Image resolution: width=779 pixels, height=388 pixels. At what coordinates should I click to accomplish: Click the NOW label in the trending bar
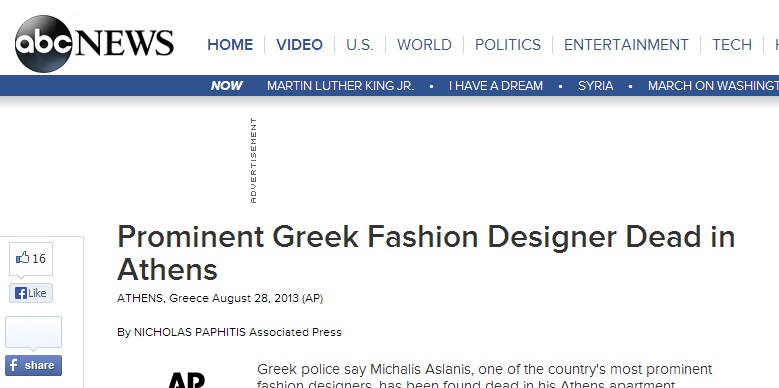pyautogui.click(x=227, y=86)
